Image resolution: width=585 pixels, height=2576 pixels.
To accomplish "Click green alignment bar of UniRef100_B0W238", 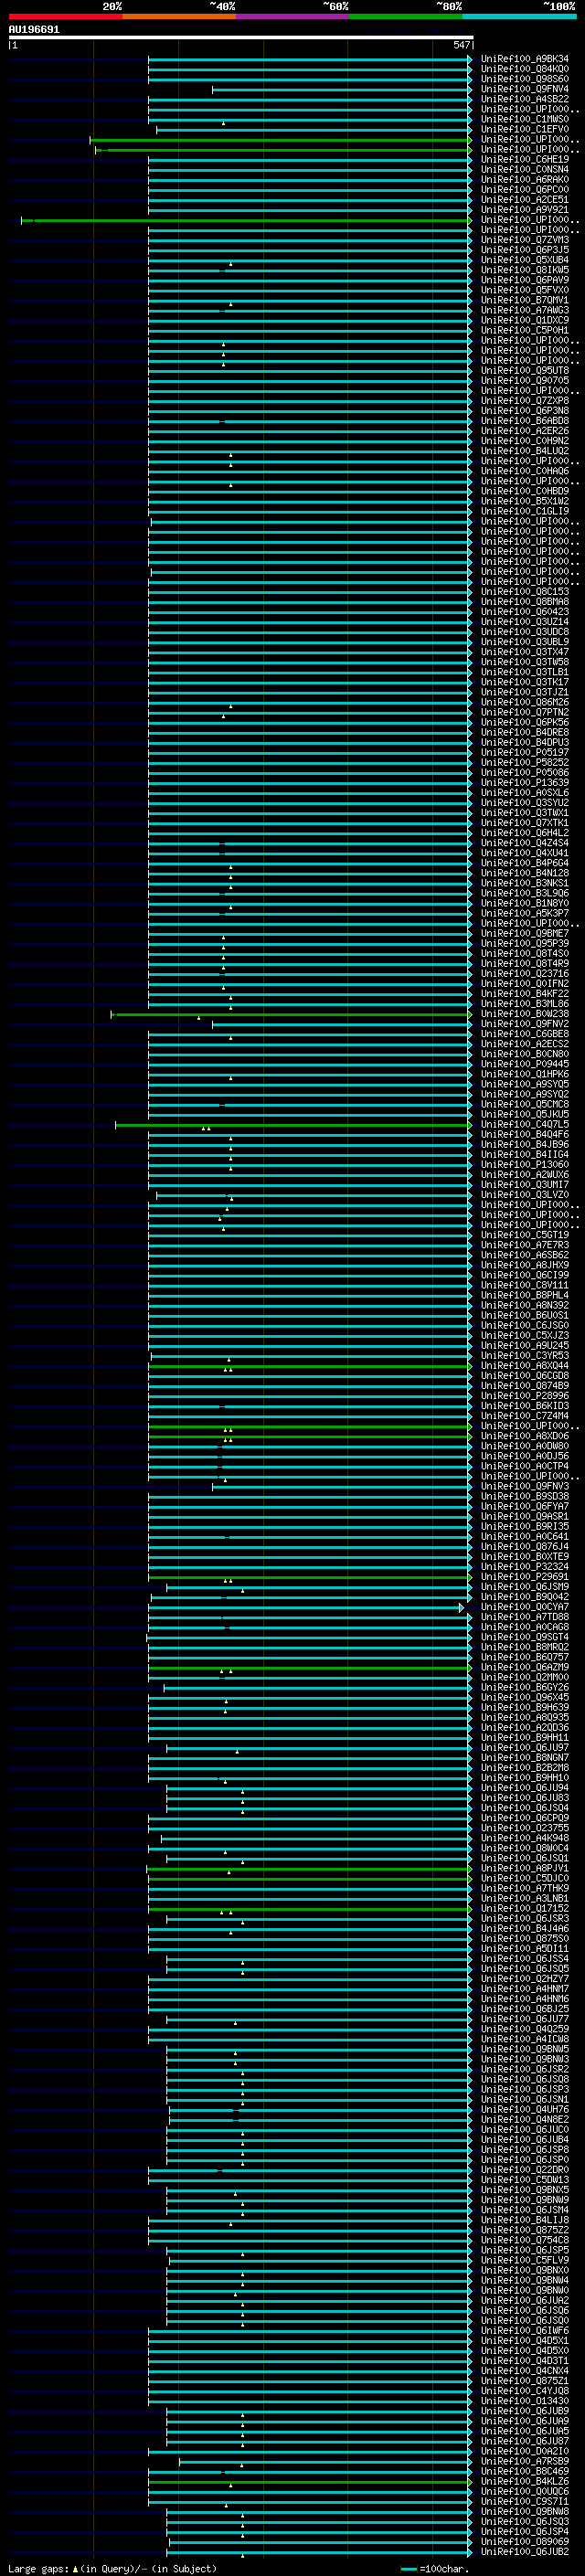I will click(x=291, y=1015).
